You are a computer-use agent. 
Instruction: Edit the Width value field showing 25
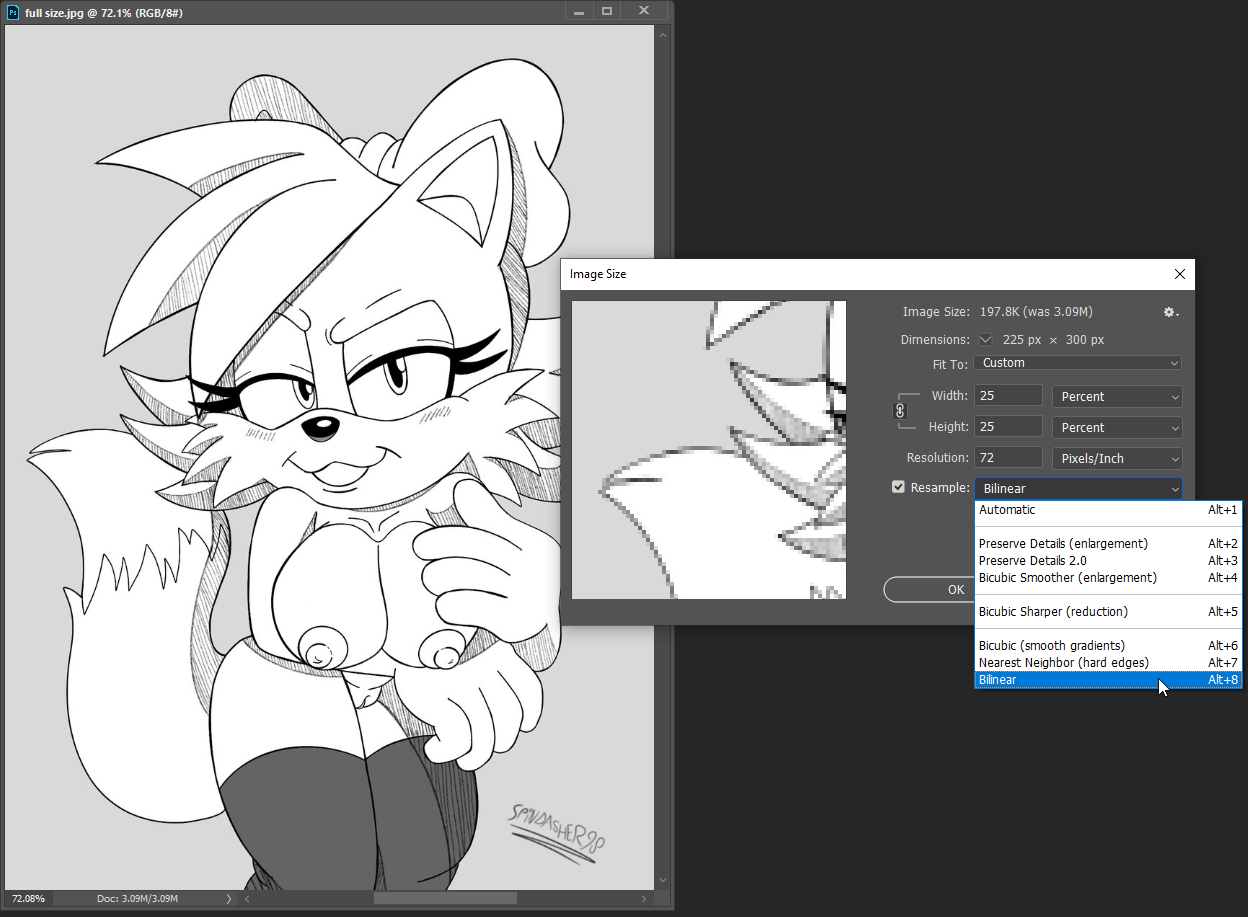click(x=1007, y=396)
